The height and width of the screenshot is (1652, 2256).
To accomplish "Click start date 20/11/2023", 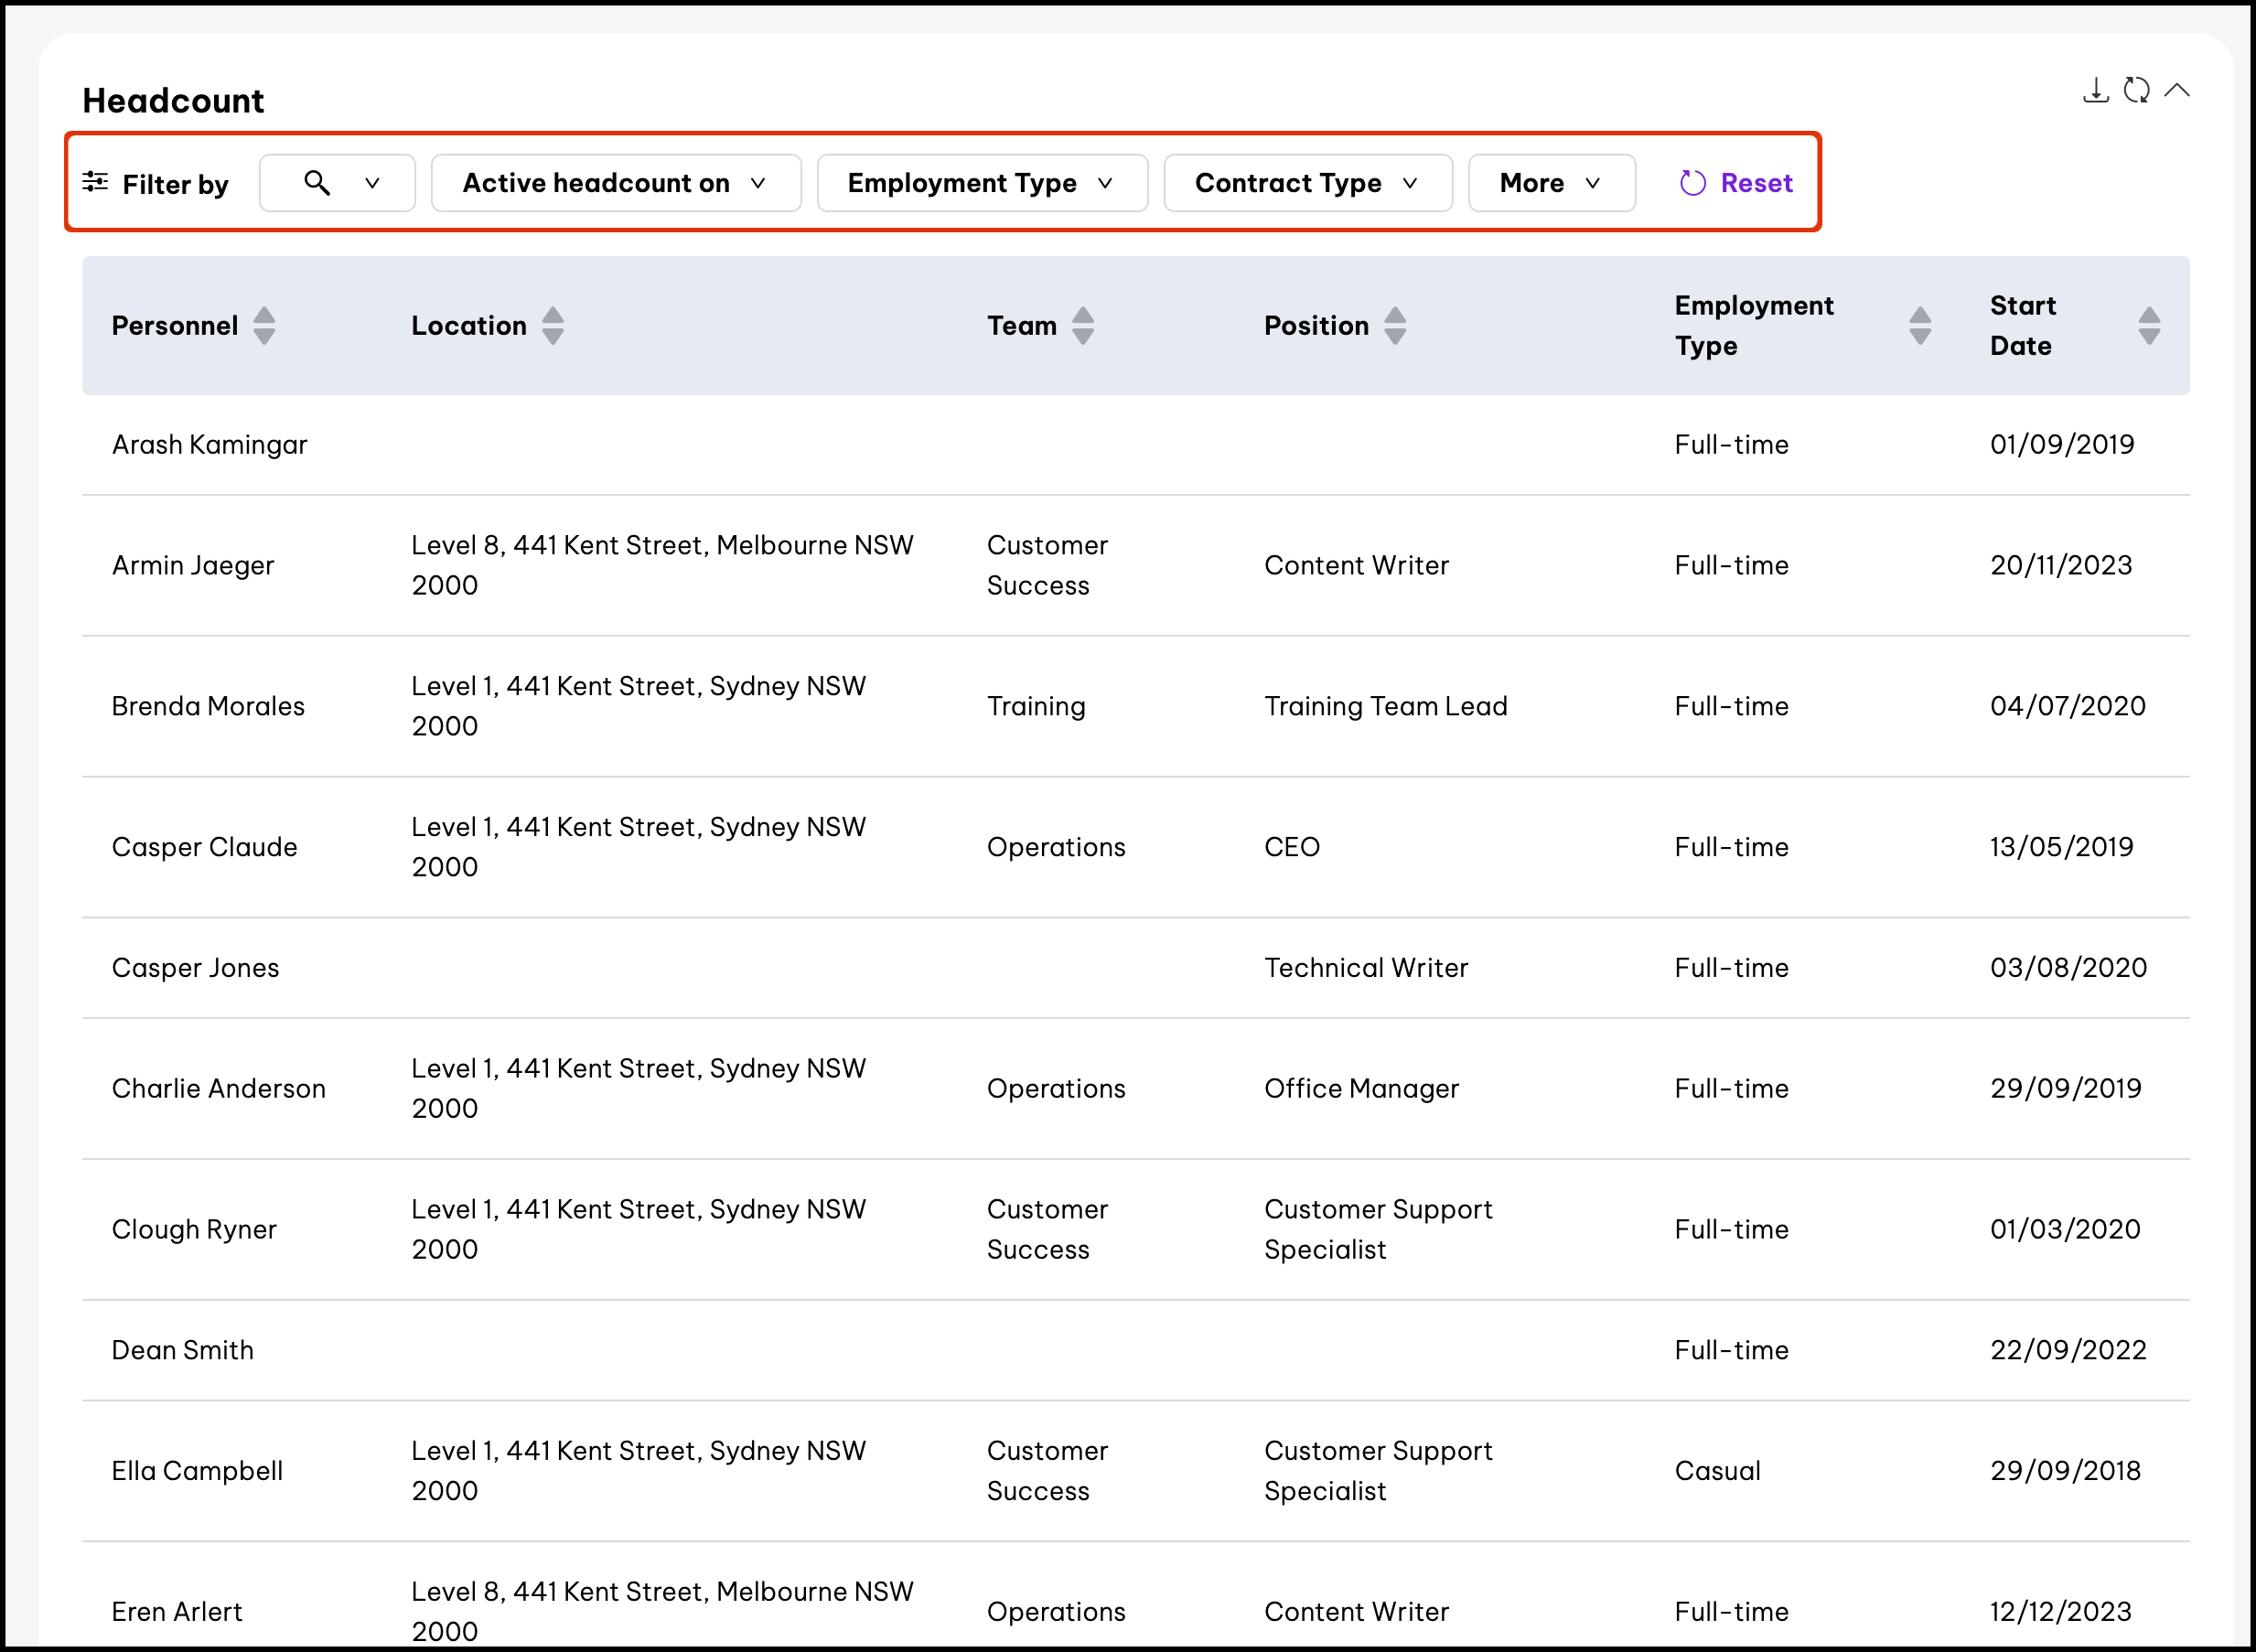I will [2061, 566].
